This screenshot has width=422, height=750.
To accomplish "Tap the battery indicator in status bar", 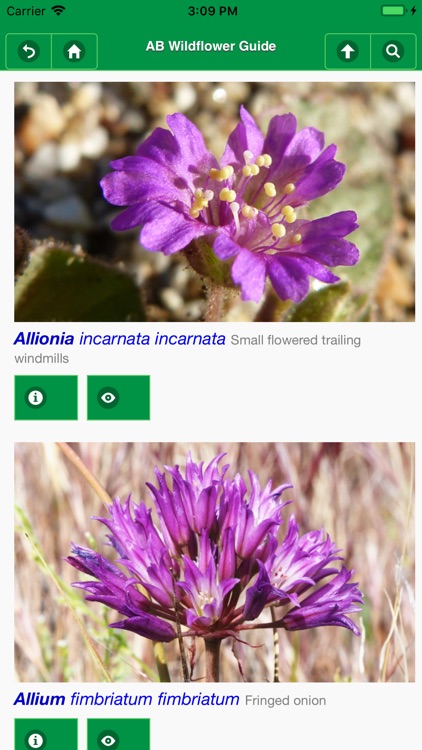I will coord(394,11).
